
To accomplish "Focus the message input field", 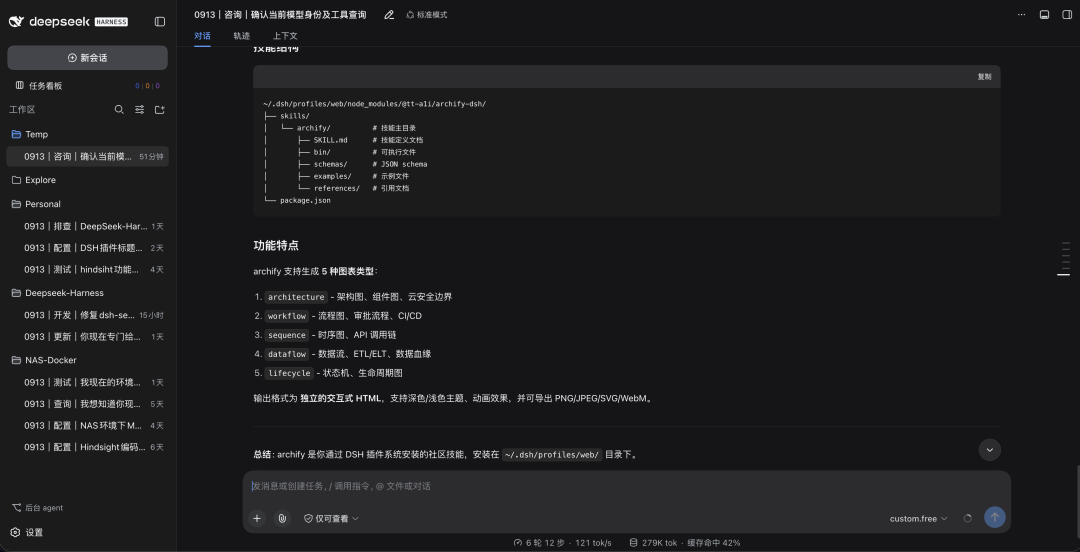I will [626, 487].
